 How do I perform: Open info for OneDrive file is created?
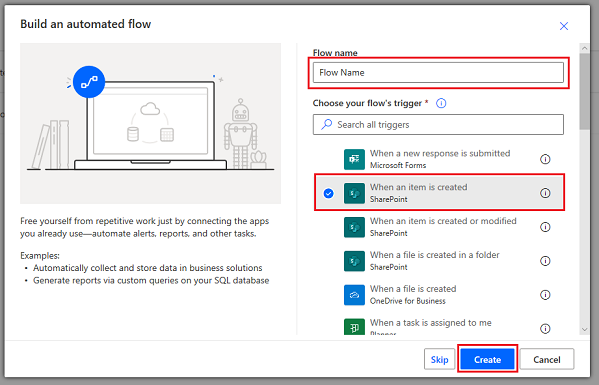[545, 295]
